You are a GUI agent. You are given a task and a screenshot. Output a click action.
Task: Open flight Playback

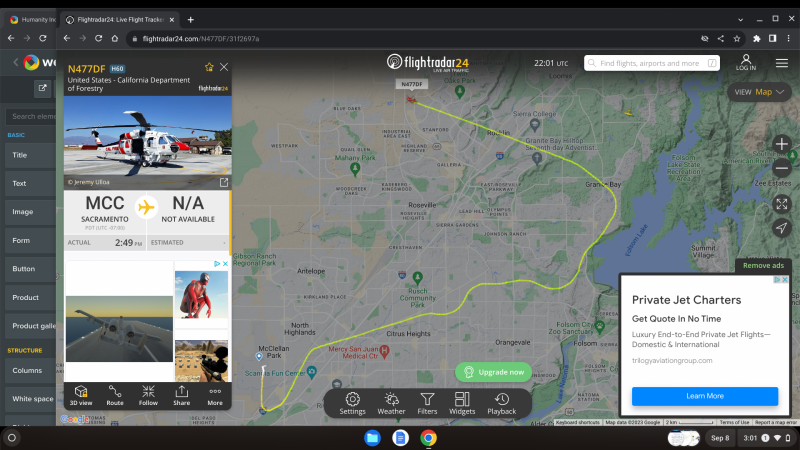point(502,403)
